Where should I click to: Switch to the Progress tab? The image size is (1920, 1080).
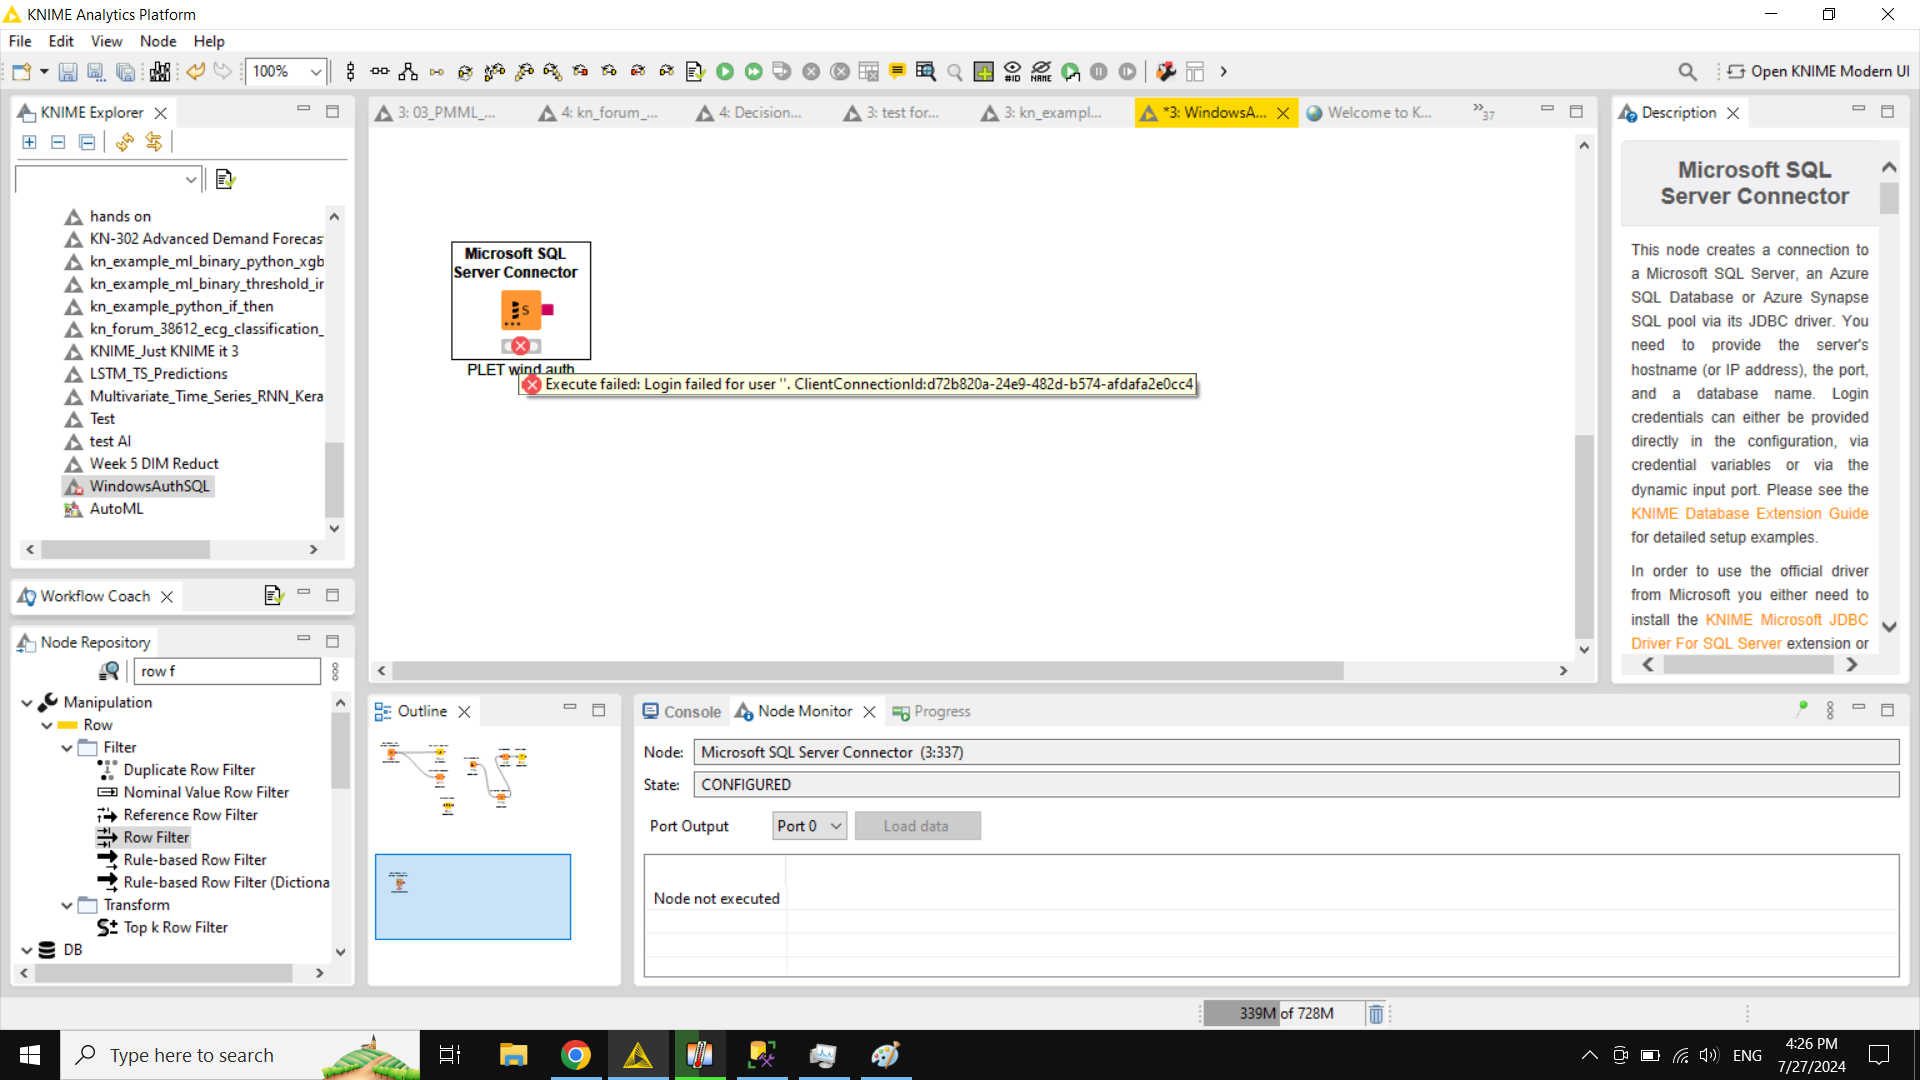click(931, 712)
